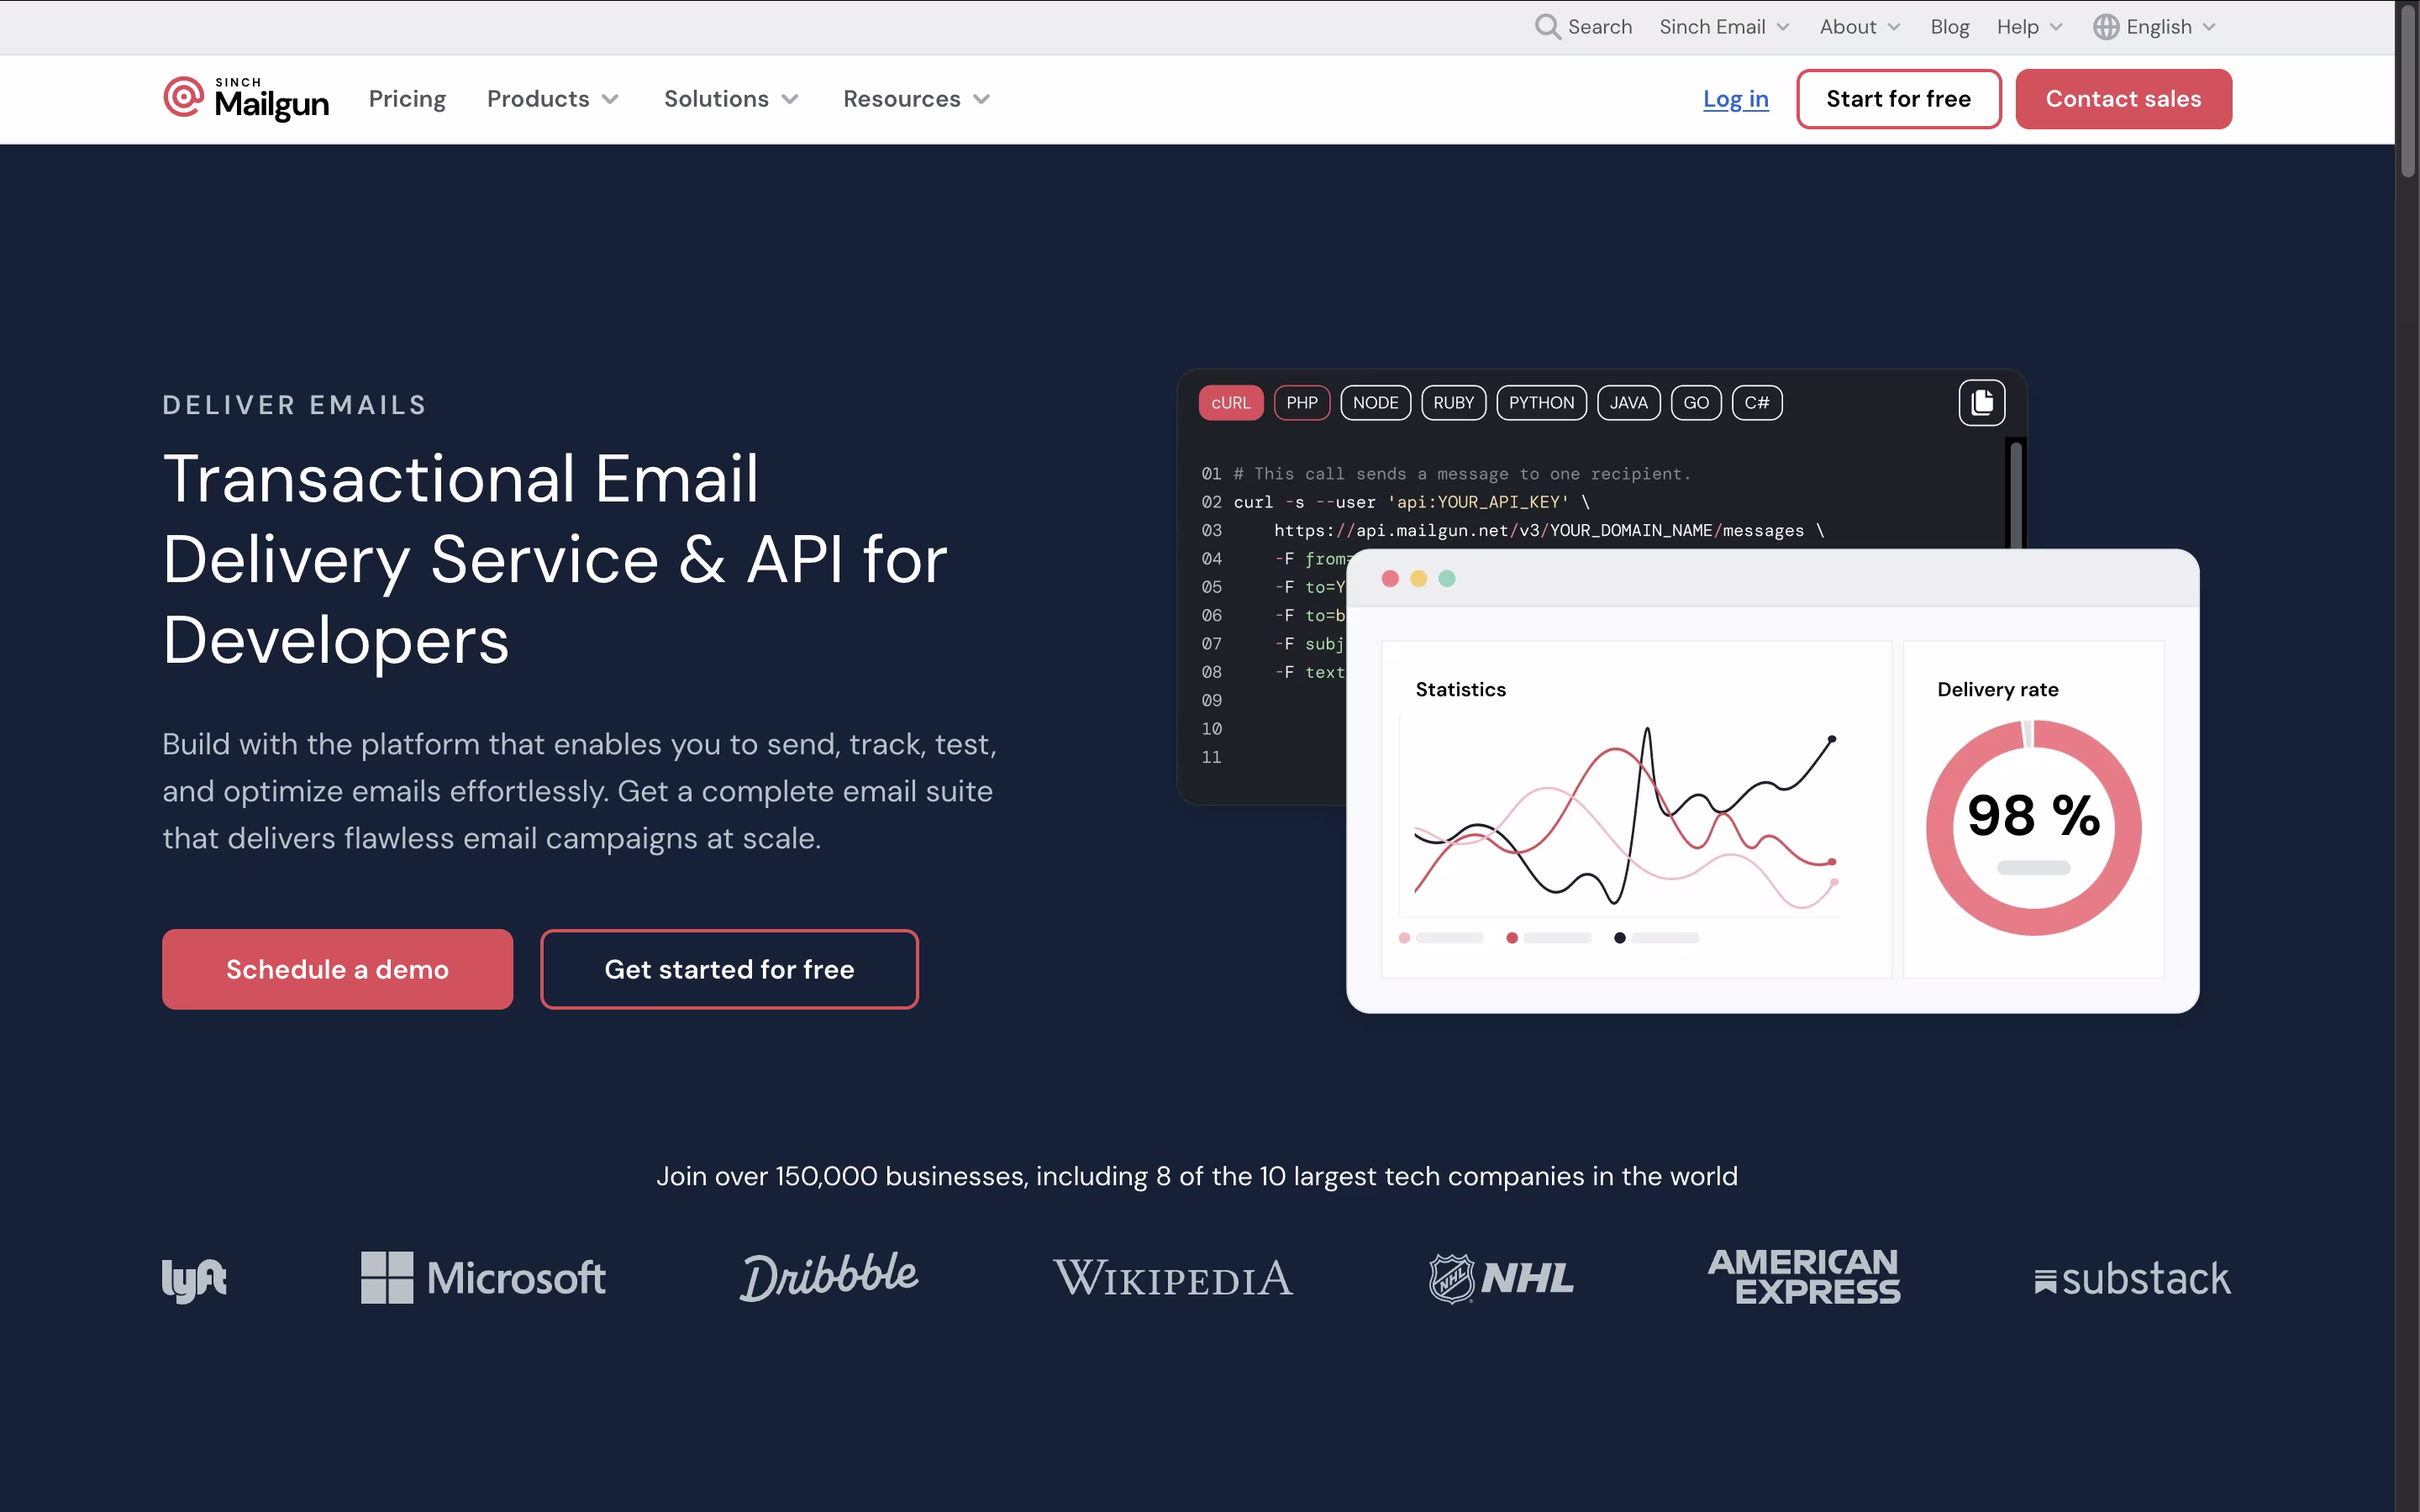This screenshot has height=1512, width=2420.
Task: Select the NODE code tab
Action: [1375, 403]
